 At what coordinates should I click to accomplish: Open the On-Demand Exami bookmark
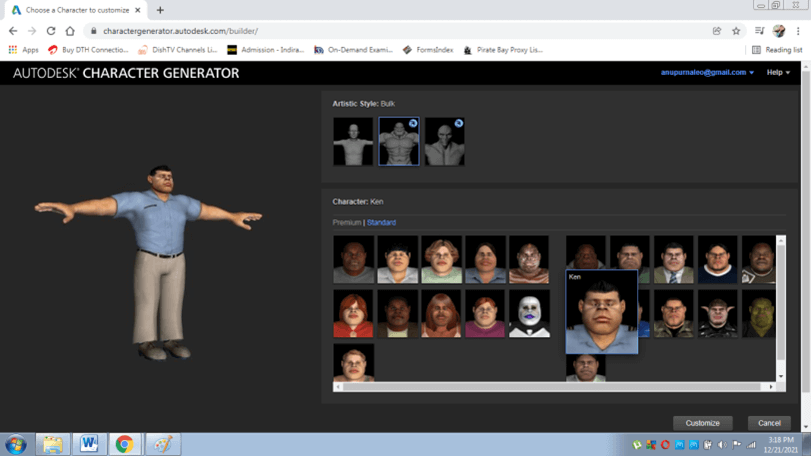(353, 50)
